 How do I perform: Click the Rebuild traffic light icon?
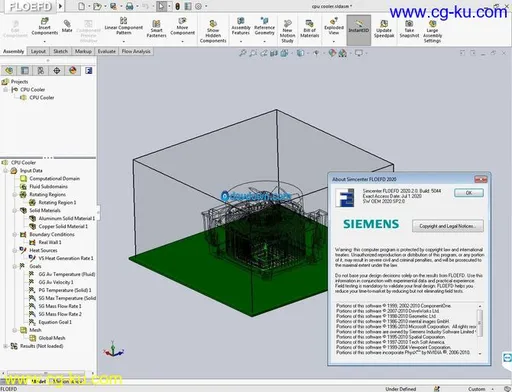click(178, 6)
